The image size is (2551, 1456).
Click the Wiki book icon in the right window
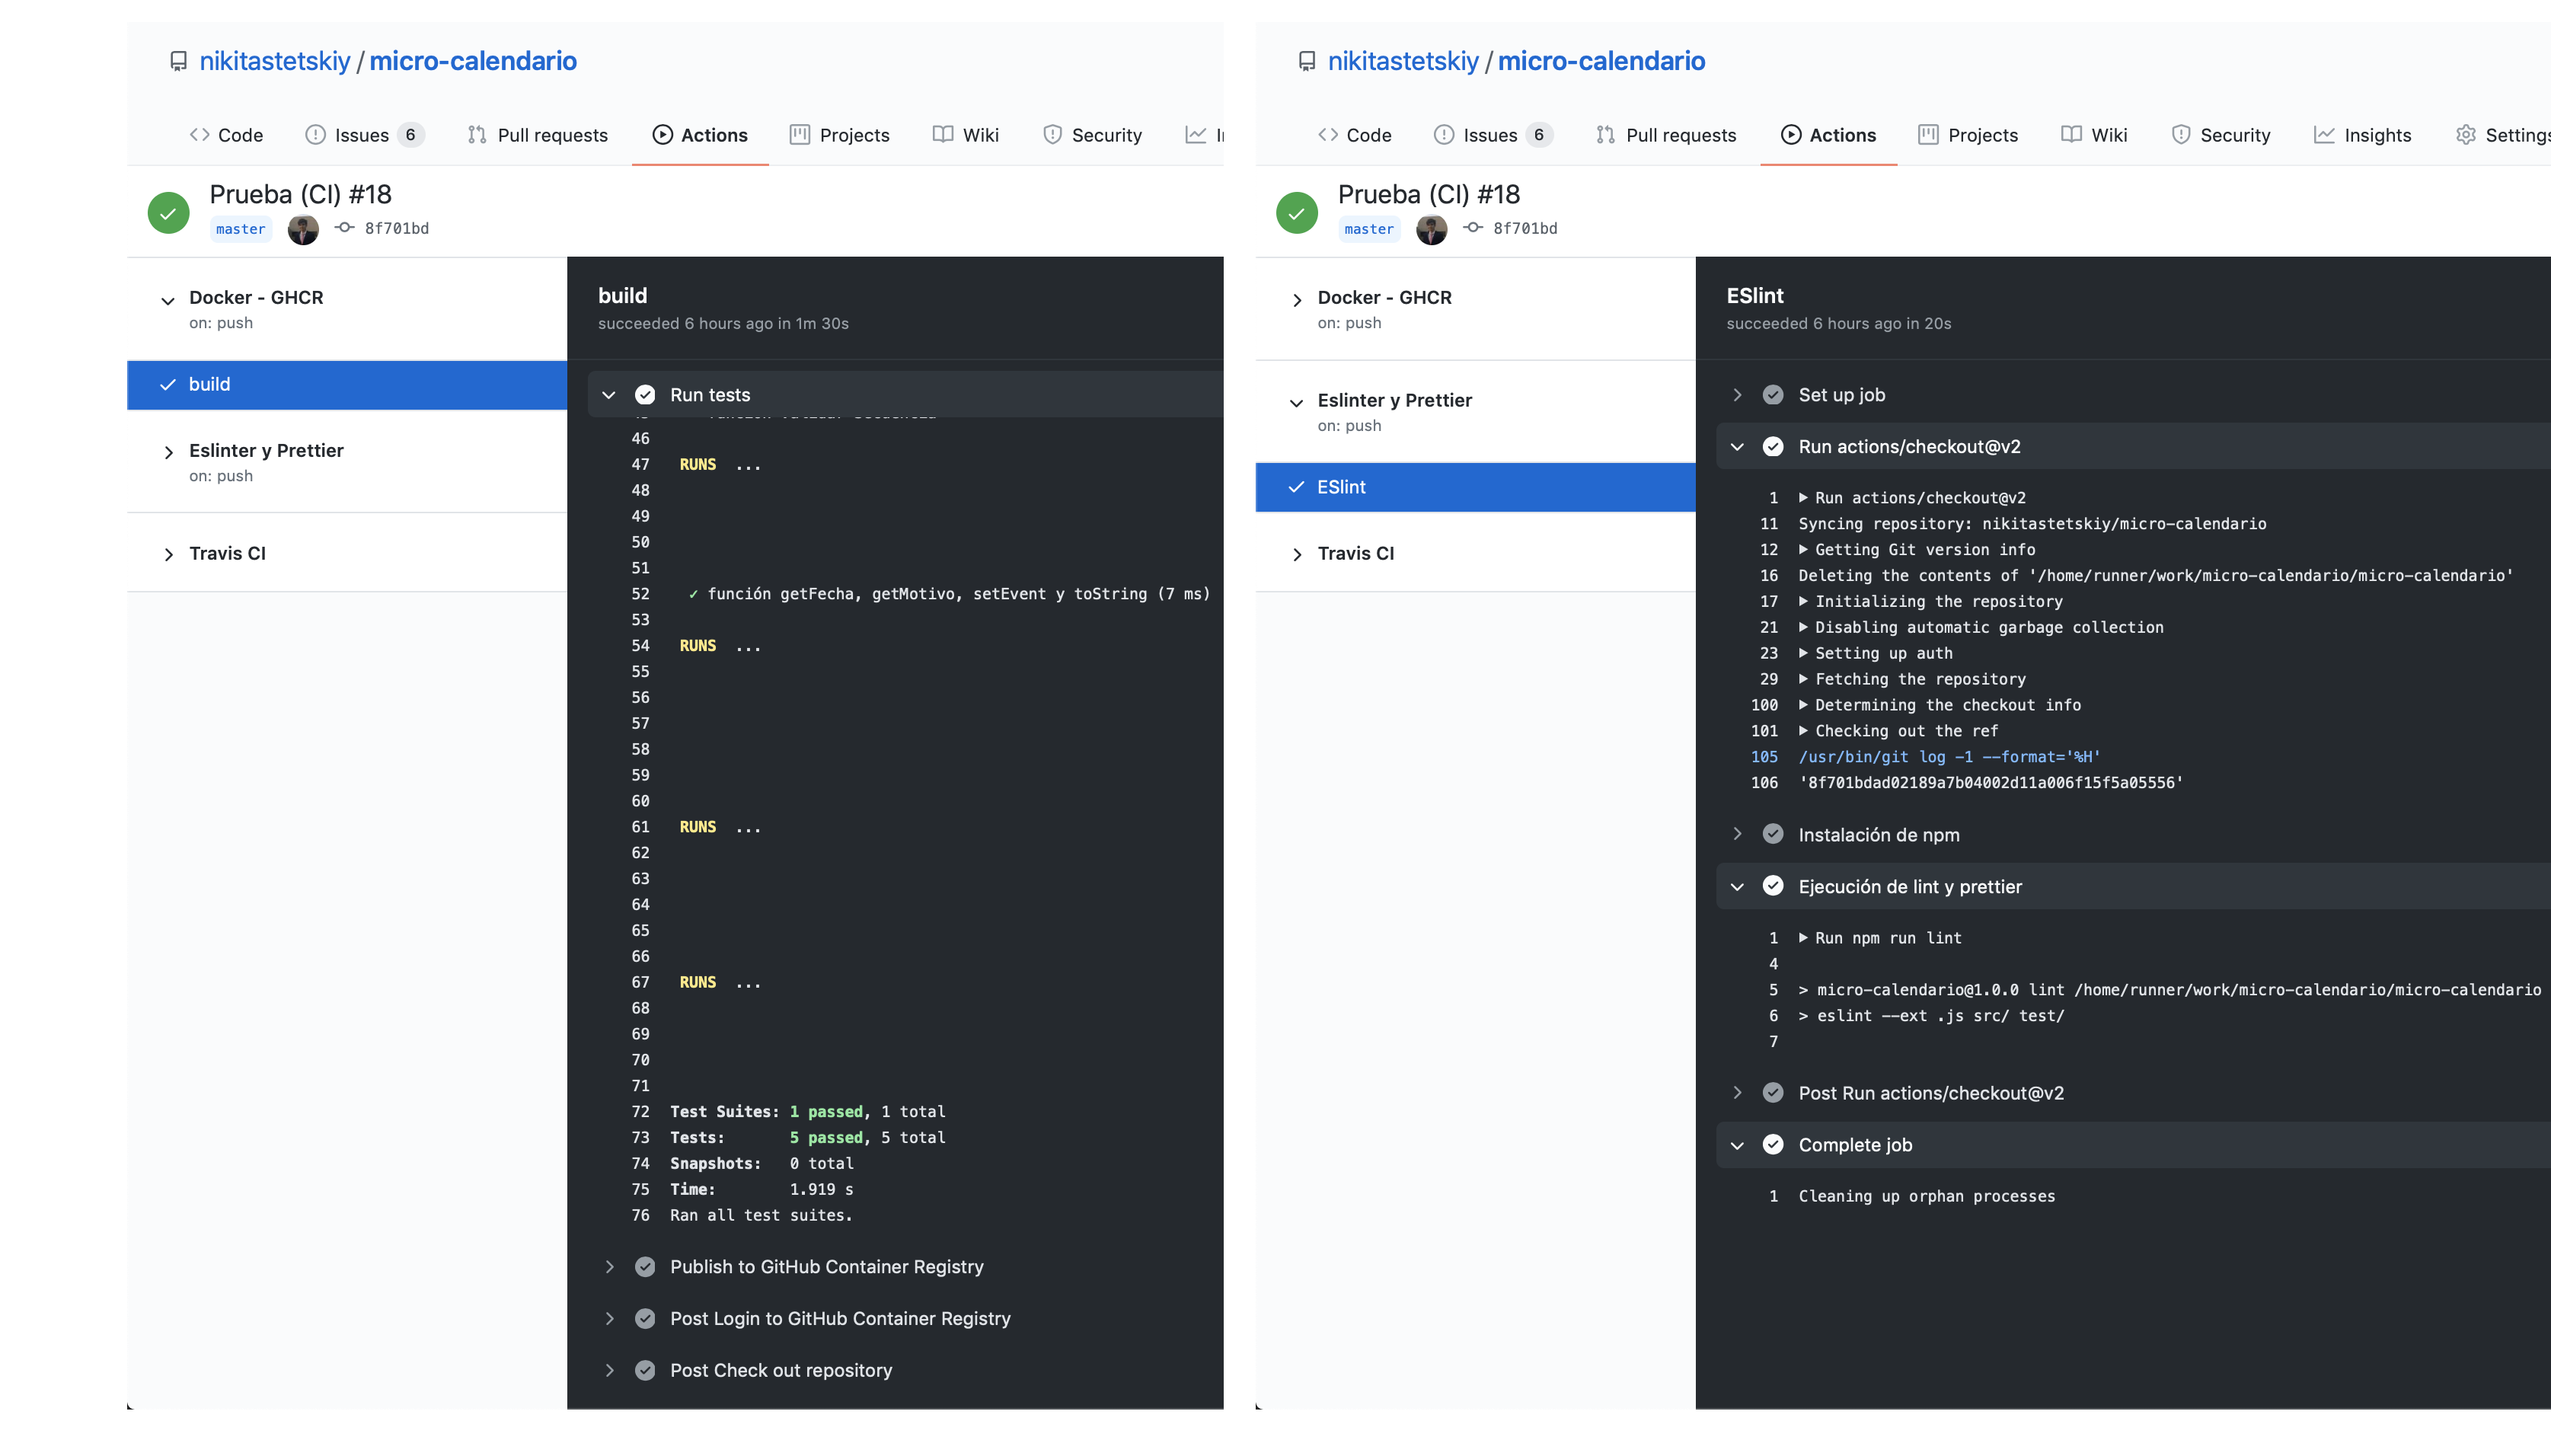click(x=2071, y=135)
